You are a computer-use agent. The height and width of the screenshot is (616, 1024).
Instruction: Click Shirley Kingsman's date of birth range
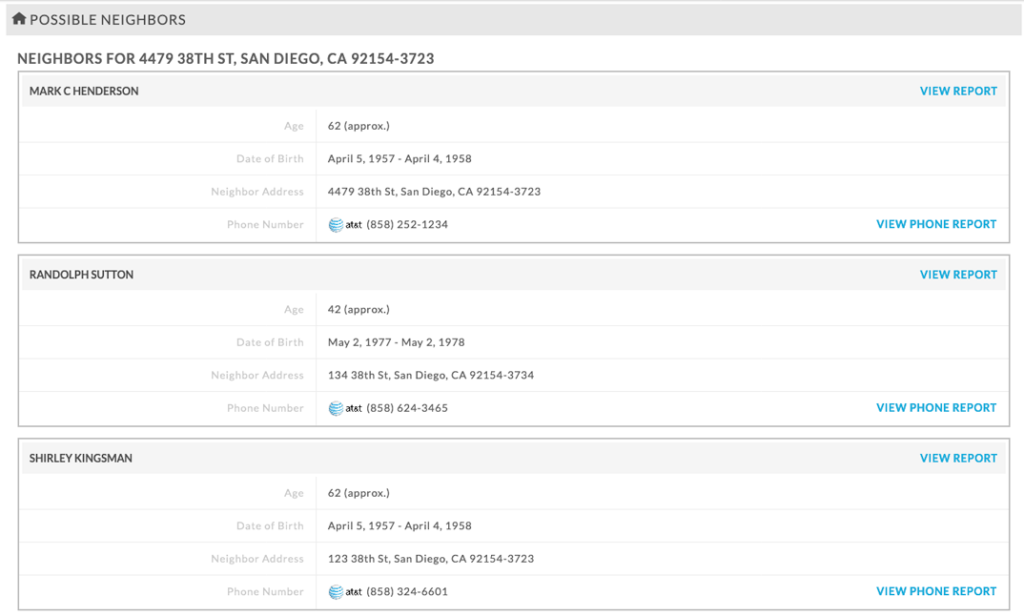pyautogui.click(x=400, y=526)
